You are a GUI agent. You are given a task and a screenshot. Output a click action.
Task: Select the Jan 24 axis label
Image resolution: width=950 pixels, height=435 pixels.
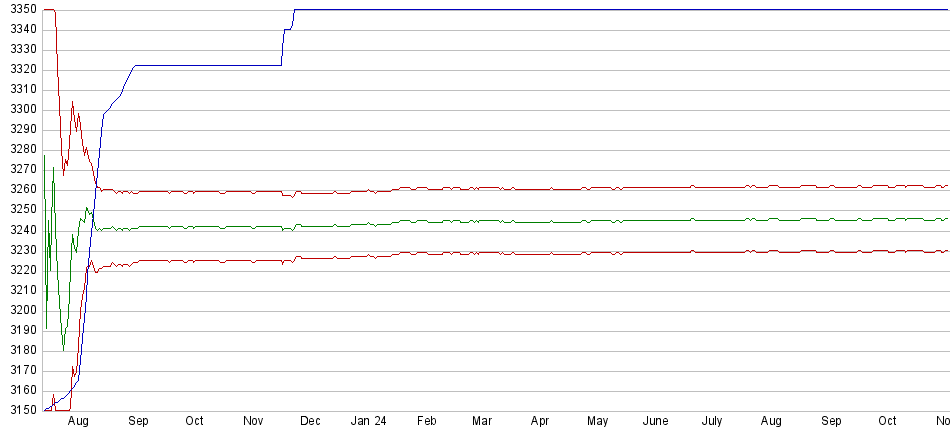pyautogui.click(x=368, y=422)
